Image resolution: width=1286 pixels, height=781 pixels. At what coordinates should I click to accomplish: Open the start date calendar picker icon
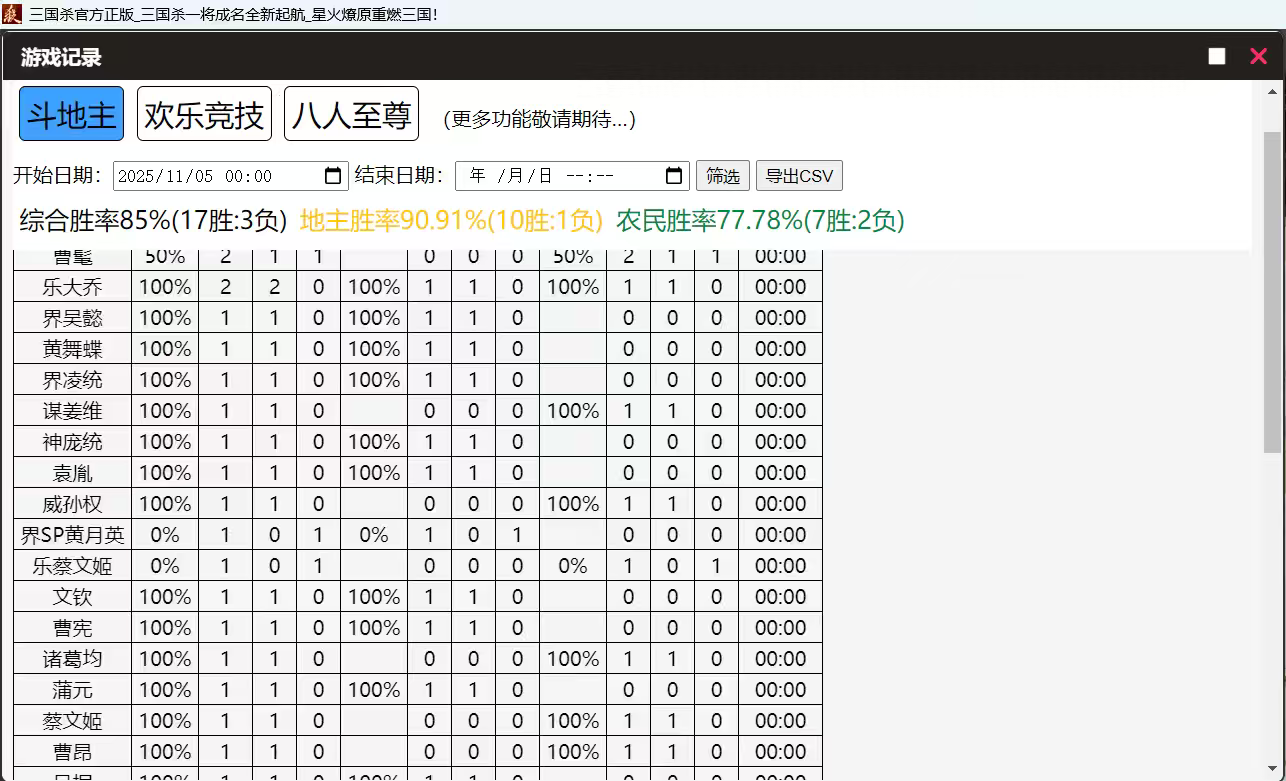333,176
